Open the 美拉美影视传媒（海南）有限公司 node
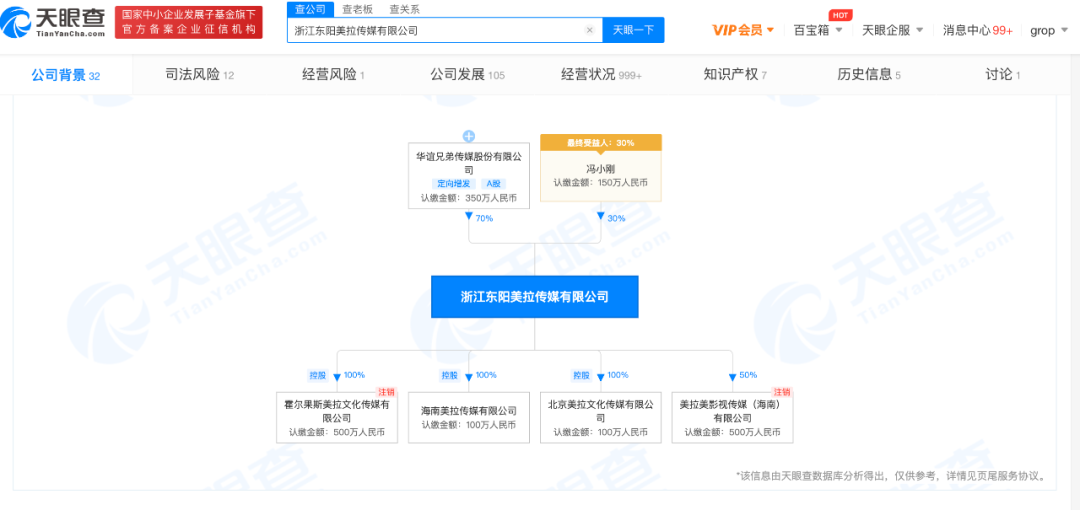The height and width of the screenshot is (510, 1080). [x=733, y=418]
